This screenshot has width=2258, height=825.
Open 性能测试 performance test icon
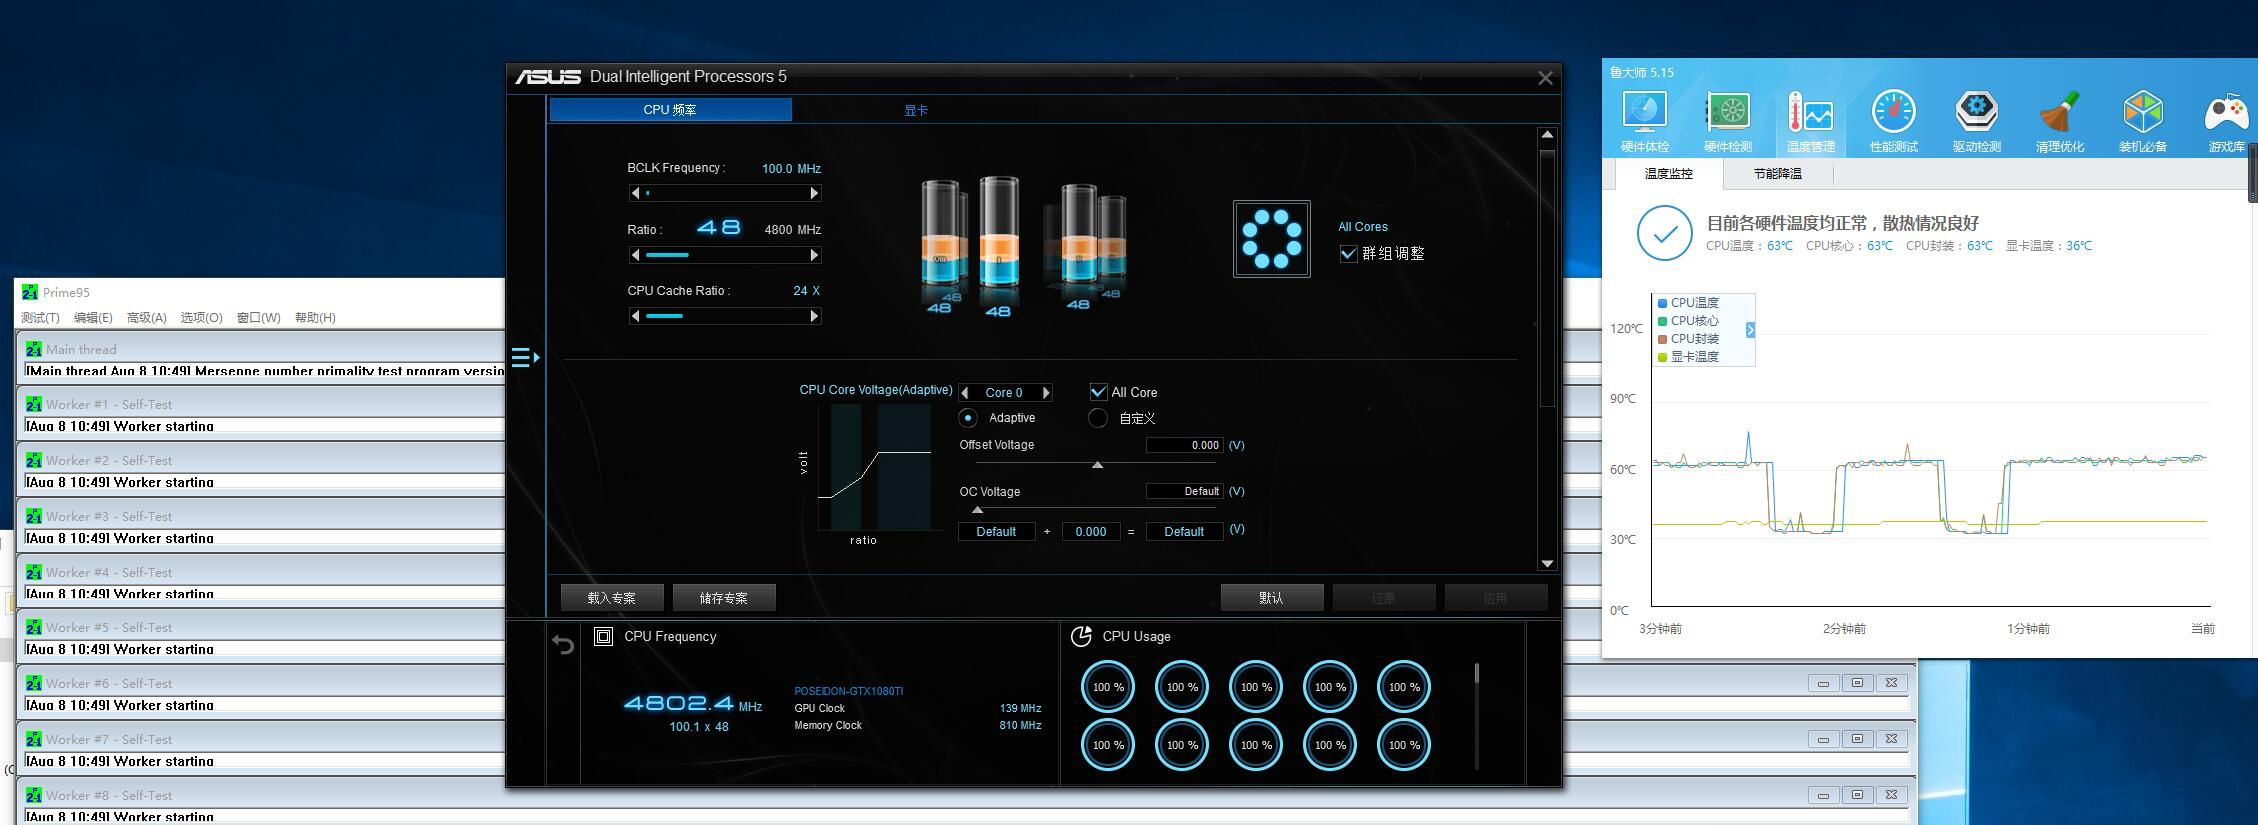(1894, 122)
